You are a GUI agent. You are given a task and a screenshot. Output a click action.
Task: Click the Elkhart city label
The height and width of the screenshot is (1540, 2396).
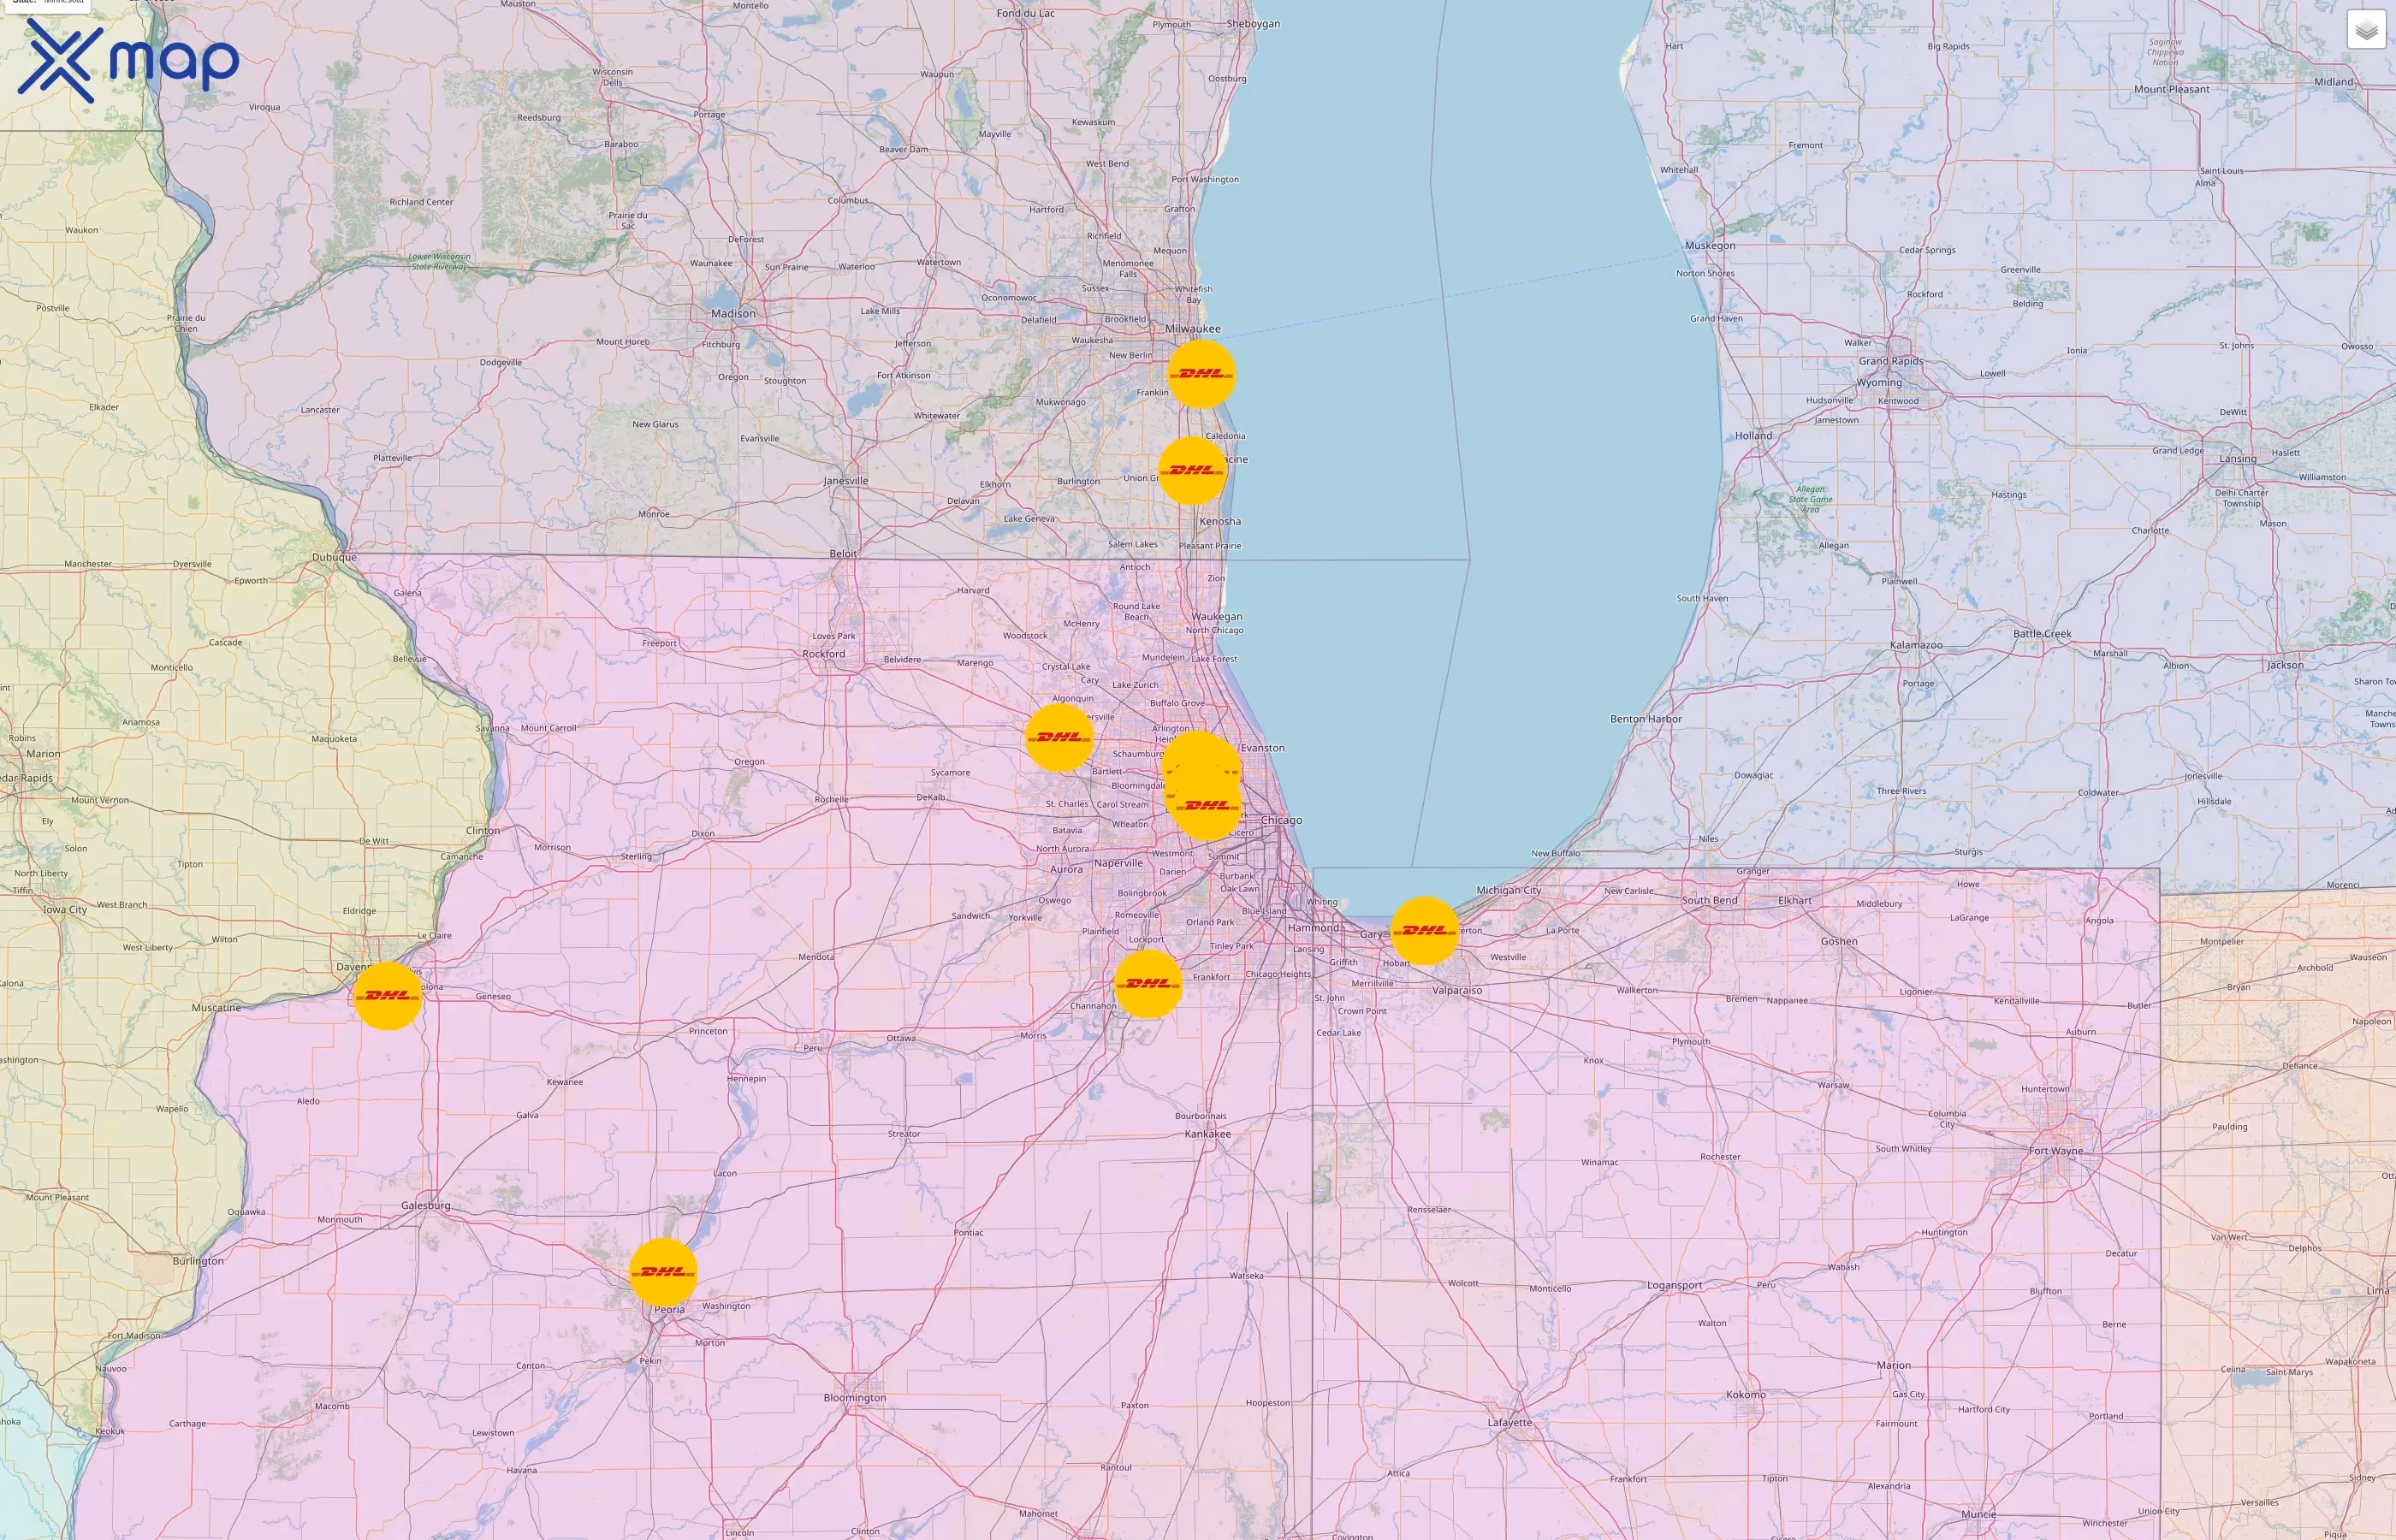click(x=1795, y=900)
